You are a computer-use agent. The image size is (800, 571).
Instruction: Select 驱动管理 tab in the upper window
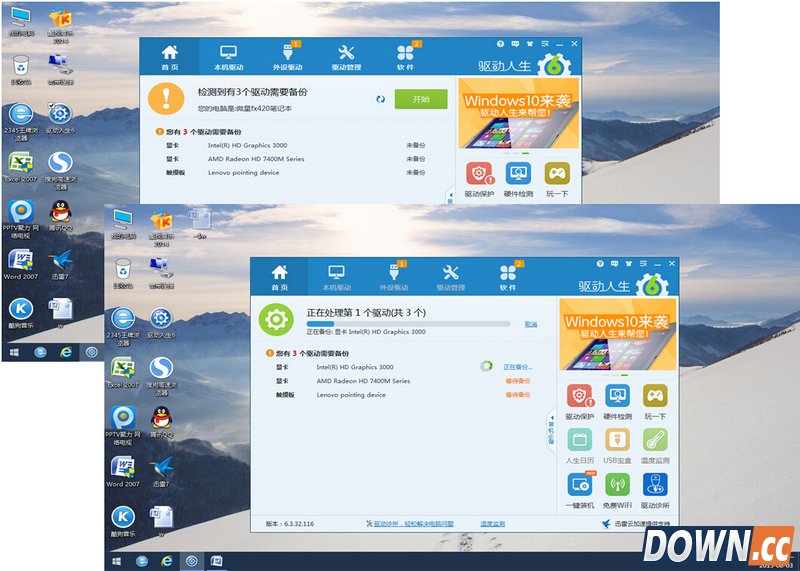tap(346, 58)
